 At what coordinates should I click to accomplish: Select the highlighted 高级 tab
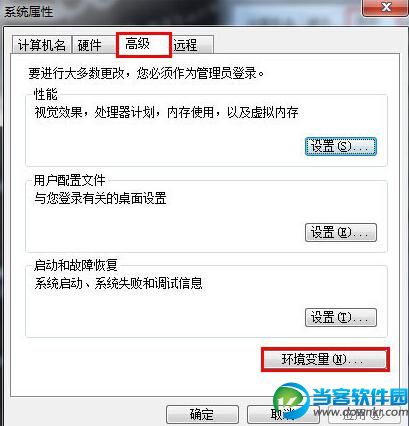pos(144,44)
